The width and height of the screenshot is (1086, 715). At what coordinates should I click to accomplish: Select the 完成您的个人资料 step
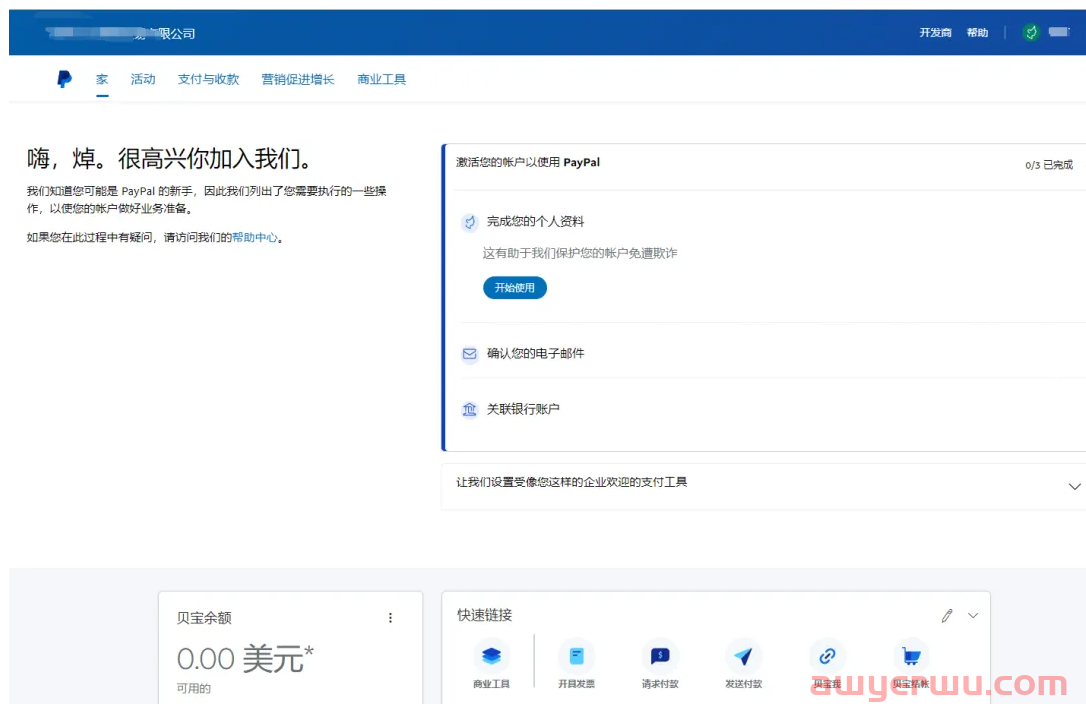tap(535, 222)
